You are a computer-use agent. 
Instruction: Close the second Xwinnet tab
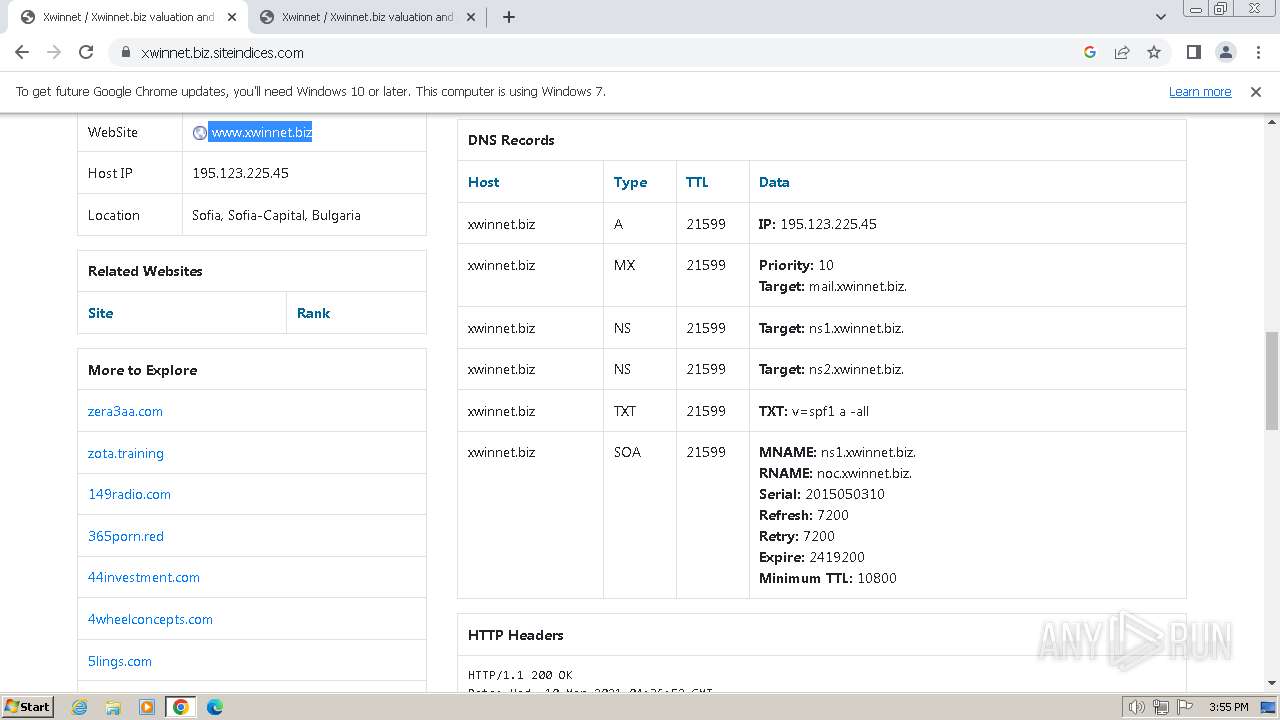click(470, 17)
